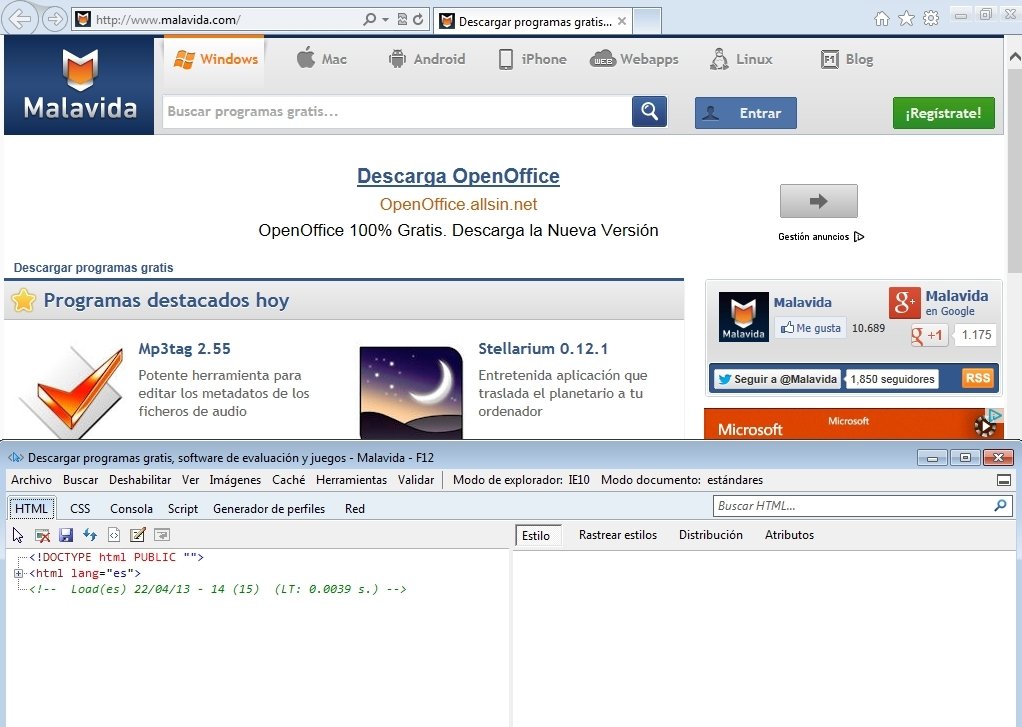
Task: Select the Linux platform tab
Action: coord(741,59)
